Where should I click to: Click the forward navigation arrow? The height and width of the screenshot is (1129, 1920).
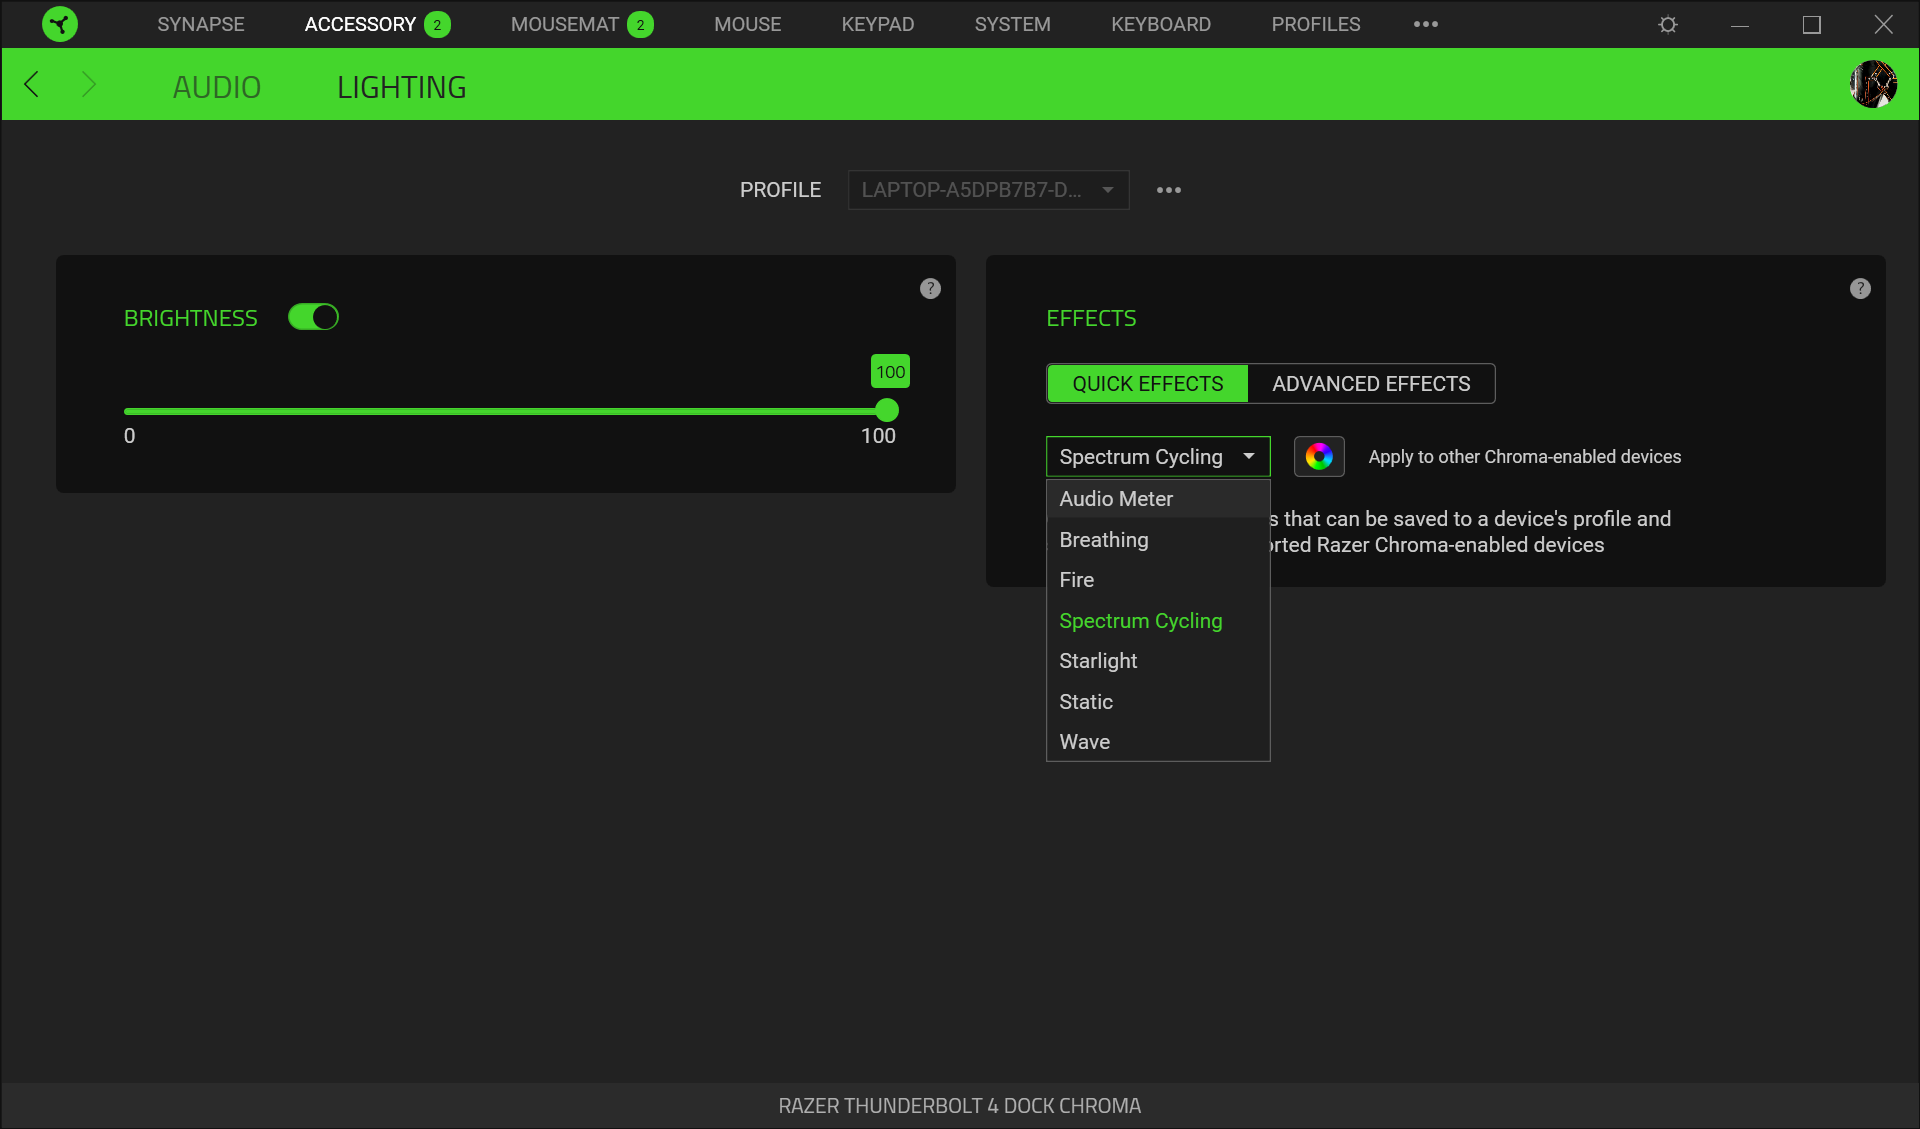tap(89, 84)
